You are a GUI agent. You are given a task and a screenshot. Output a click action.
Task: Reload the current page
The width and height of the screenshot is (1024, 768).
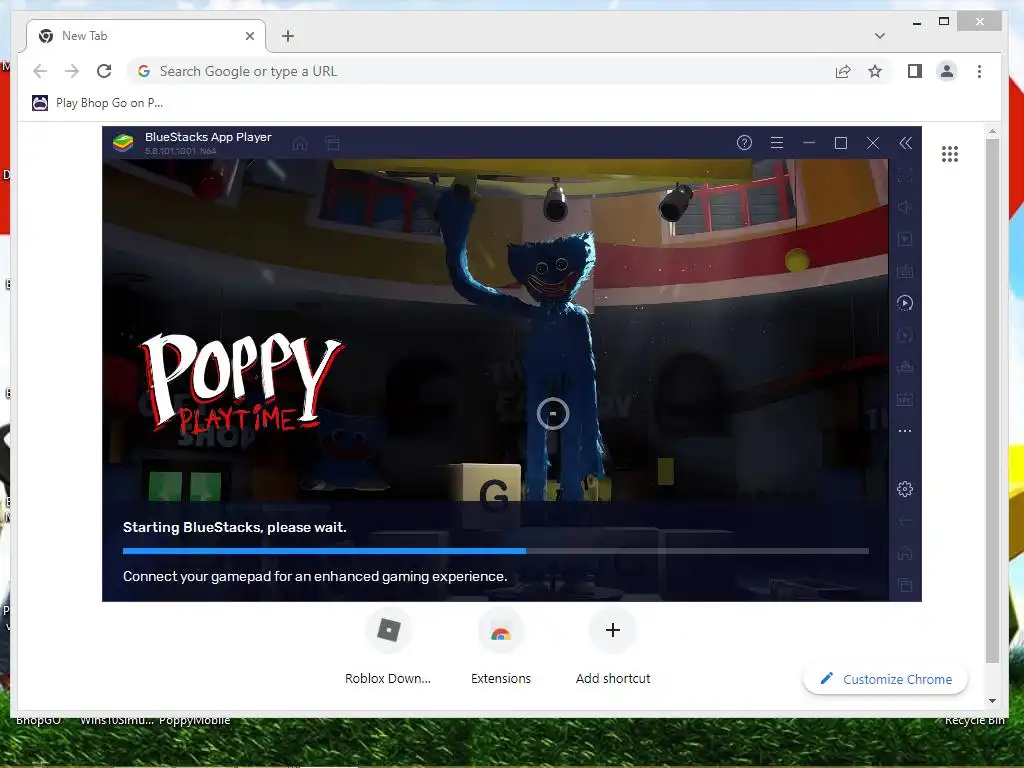(104, 71)
